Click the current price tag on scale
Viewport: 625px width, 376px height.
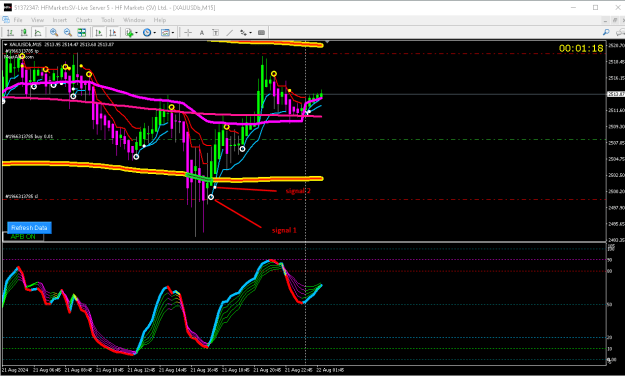coord(616,94)
